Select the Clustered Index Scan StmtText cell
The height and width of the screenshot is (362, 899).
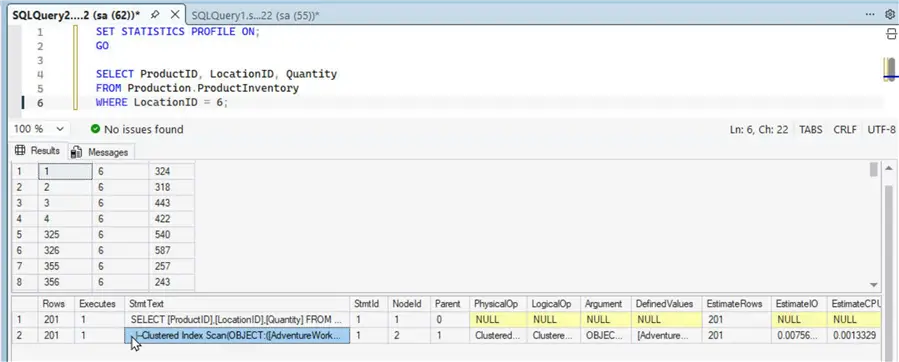point(237,336)
